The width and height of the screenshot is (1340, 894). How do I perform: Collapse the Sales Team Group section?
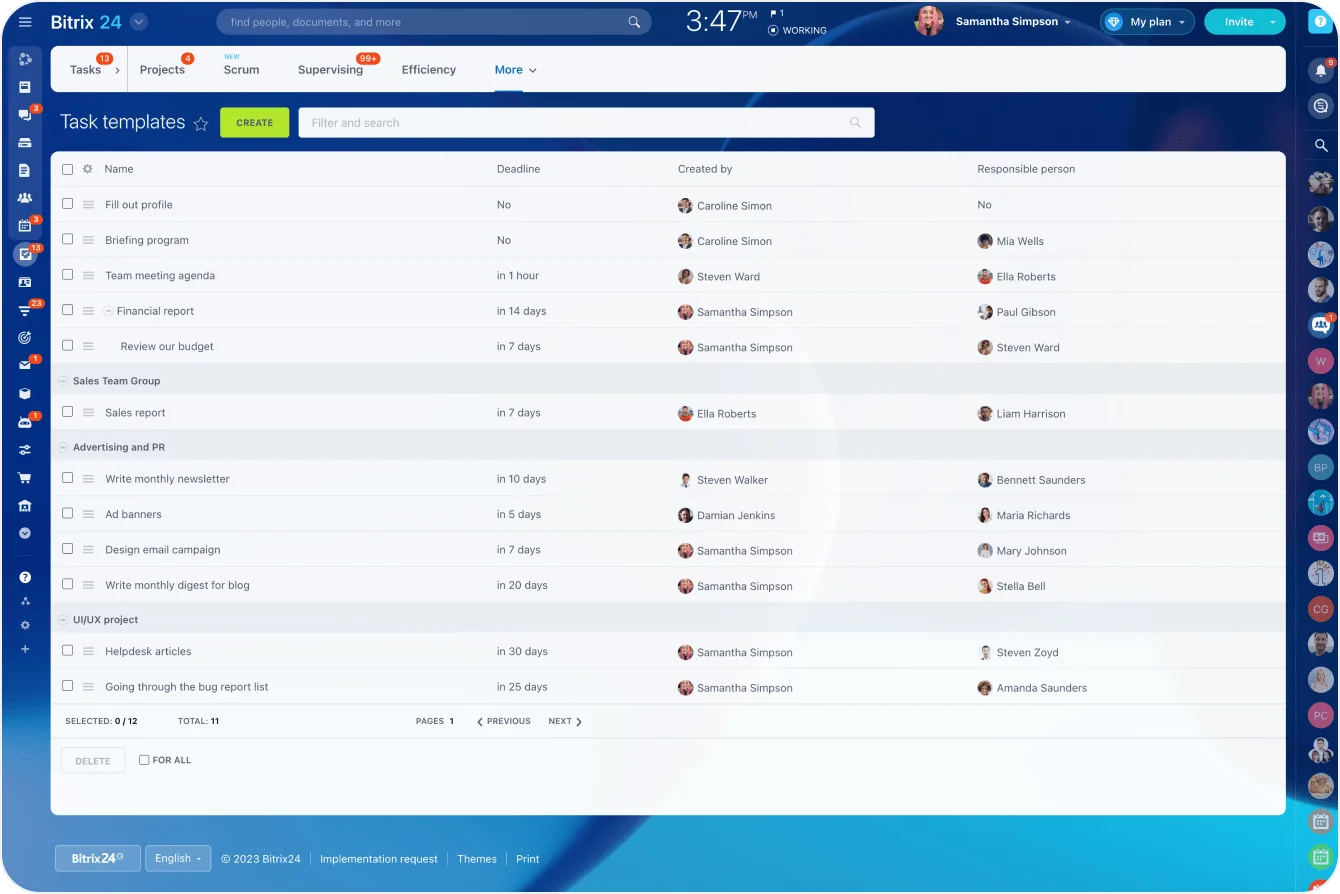click(63, 381)
